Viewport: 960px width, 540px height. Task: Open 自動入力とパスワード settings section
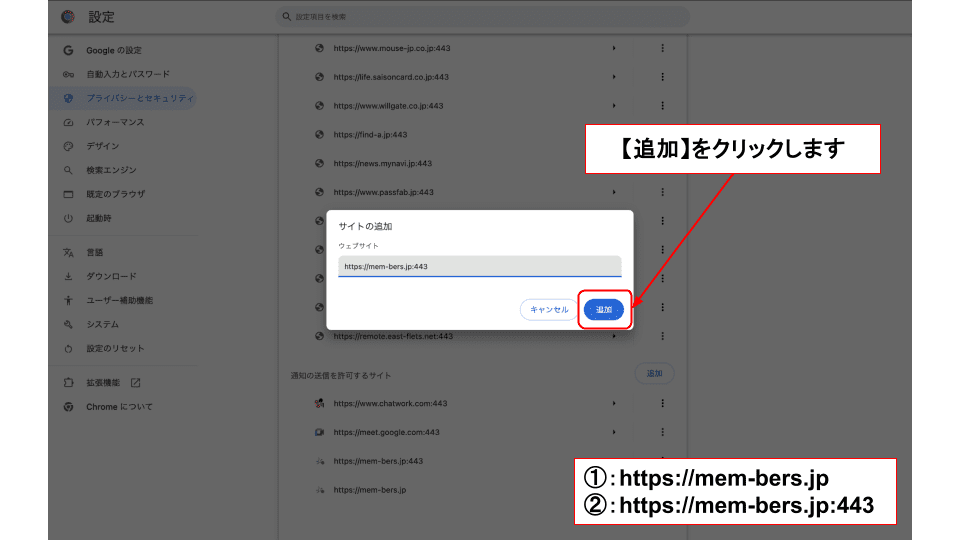127,74
